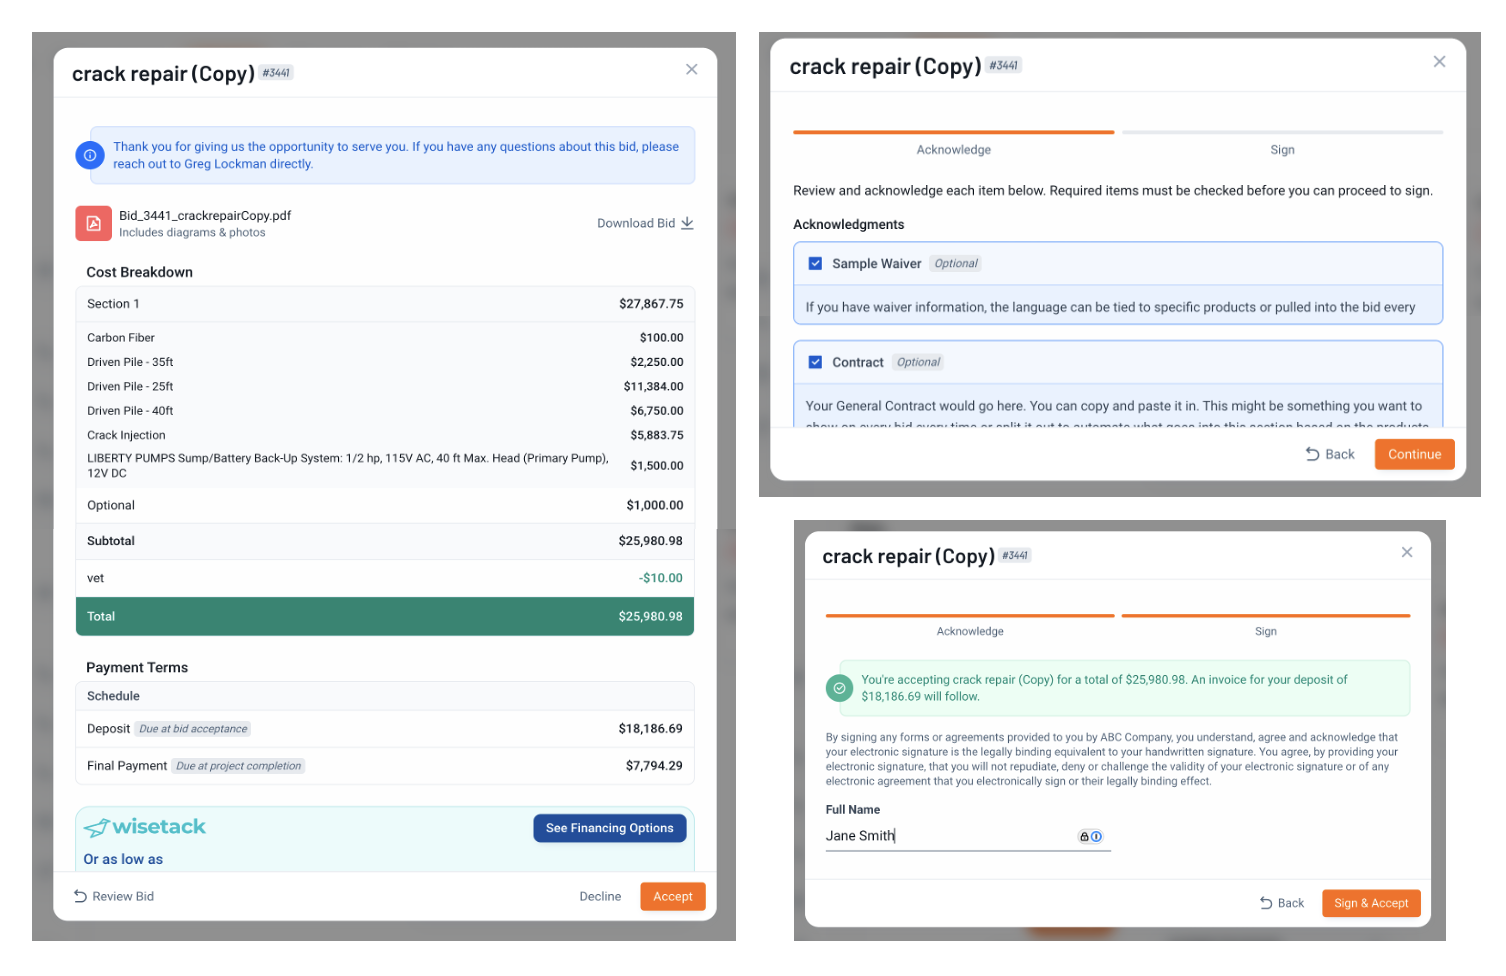Close the Sign dialog with the X
Image resolution: width=1506 pixels, height=976 pixels.
coord(1407,552)
